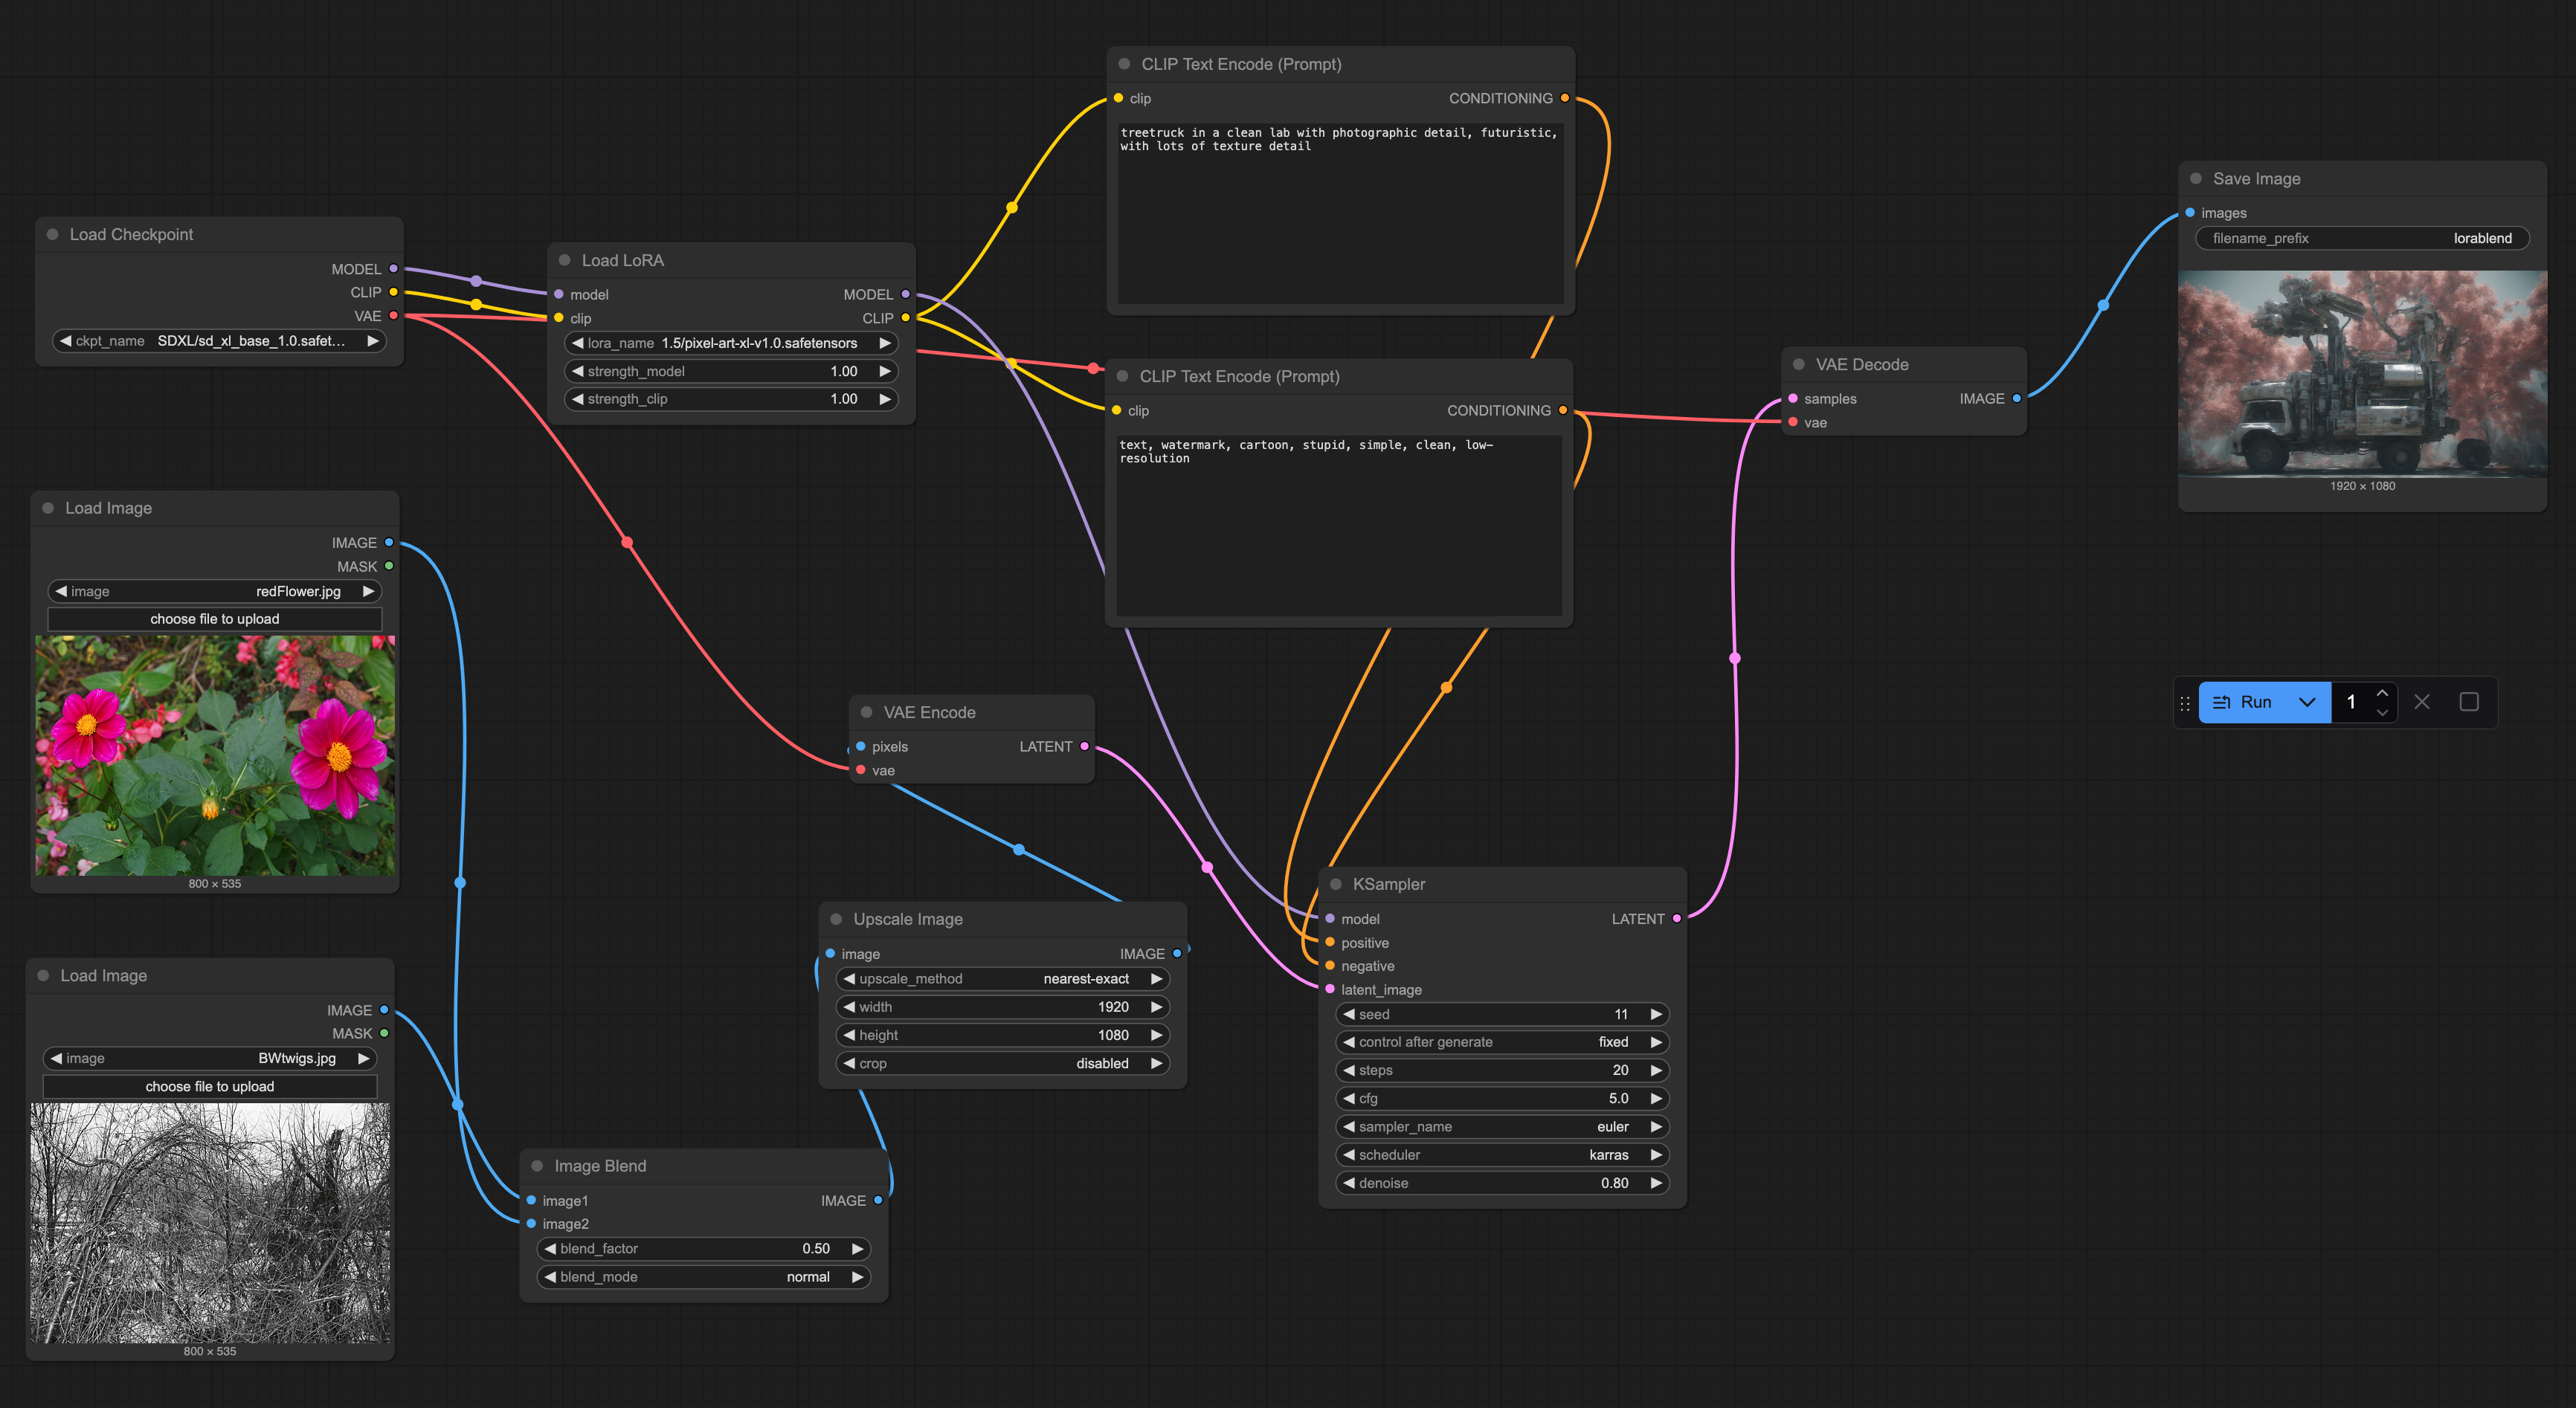Collapse the Load Checkpoint node dot
This screenshot has height=1408, width=2576.
[53, 234]
